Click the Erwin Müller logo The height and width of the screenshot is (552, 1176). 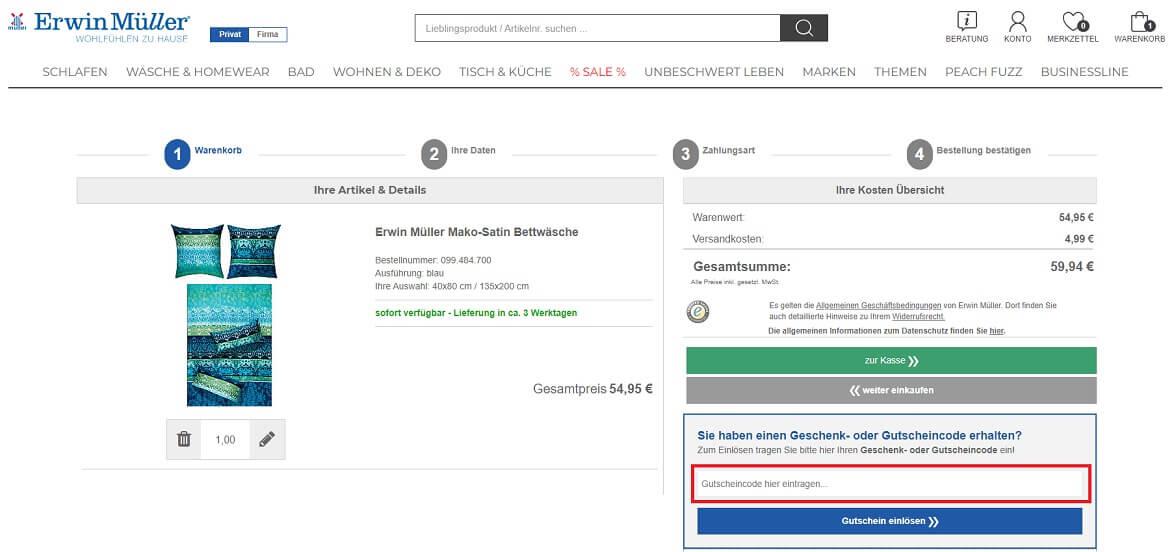99,26
